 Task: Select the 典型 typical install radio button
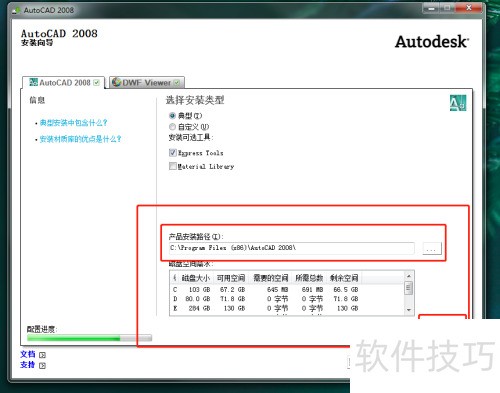click(172, 116)
